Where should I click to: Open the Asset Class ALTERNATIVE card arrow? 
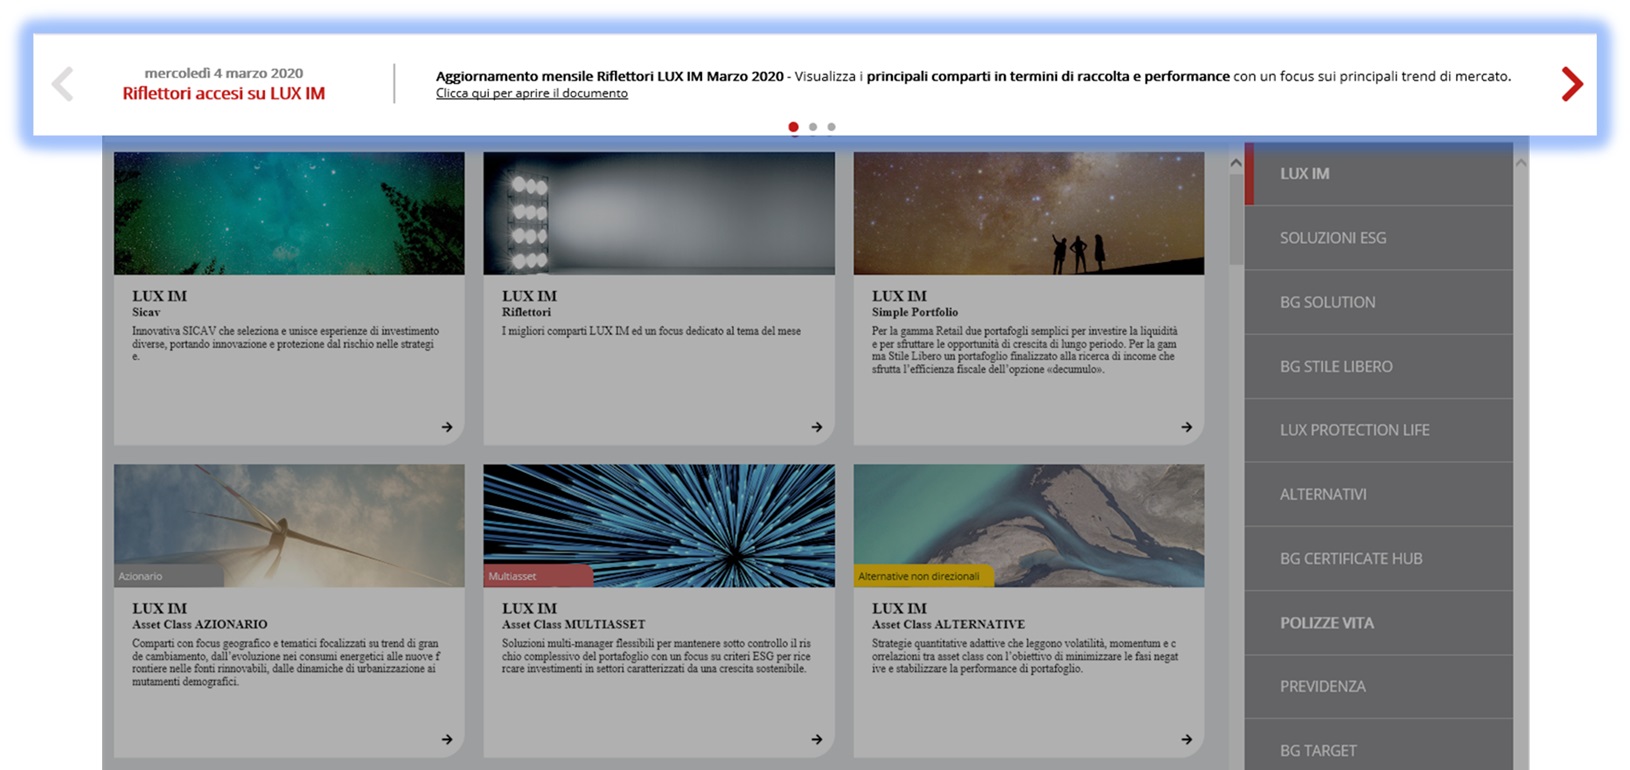coord(1187,740)
